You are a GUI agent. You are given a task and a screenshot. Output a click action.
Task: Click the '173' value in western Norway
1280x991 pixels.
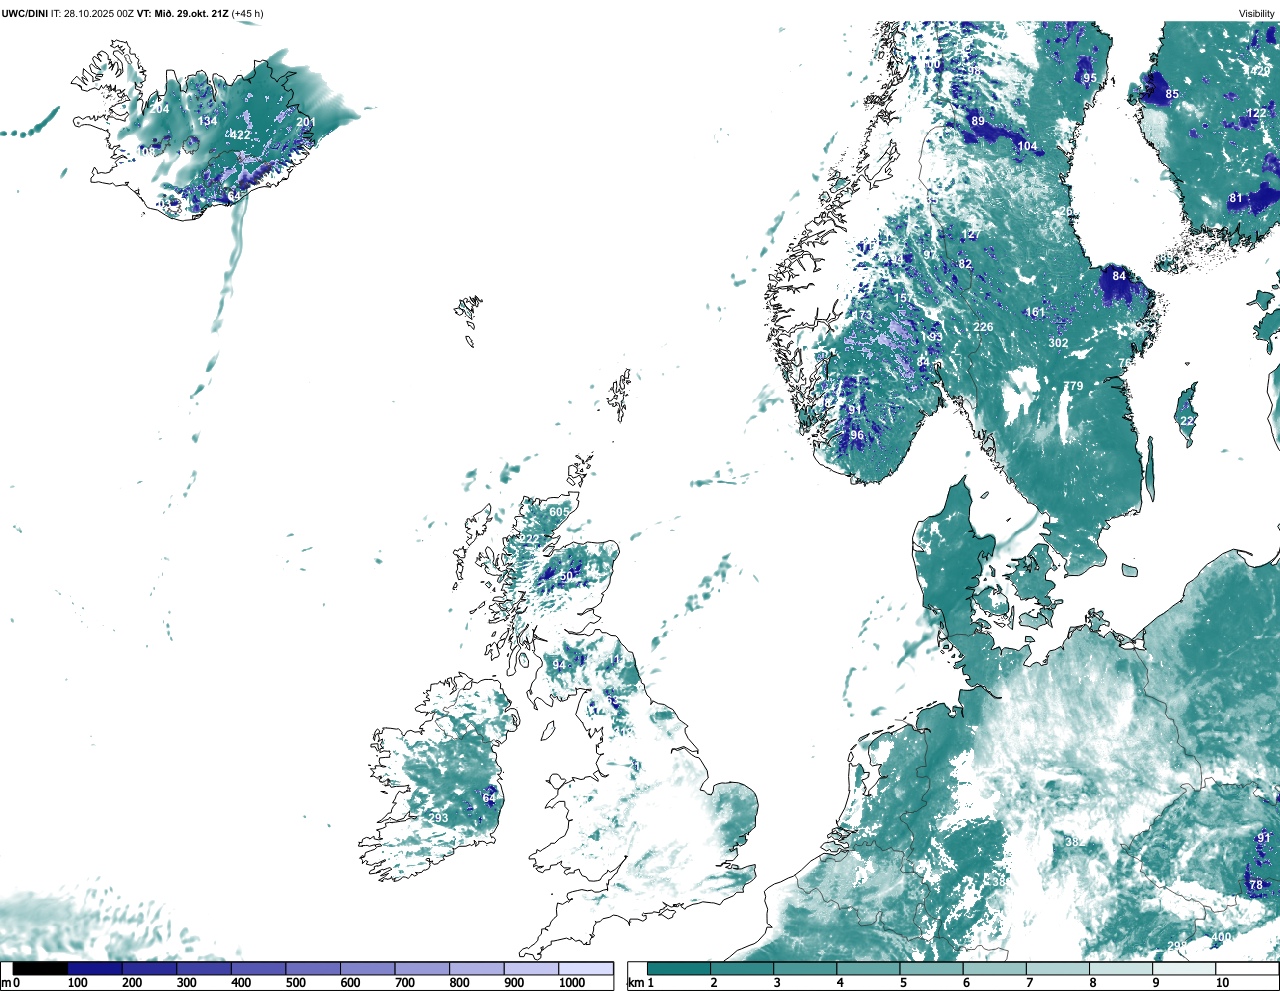coord(863,316)
